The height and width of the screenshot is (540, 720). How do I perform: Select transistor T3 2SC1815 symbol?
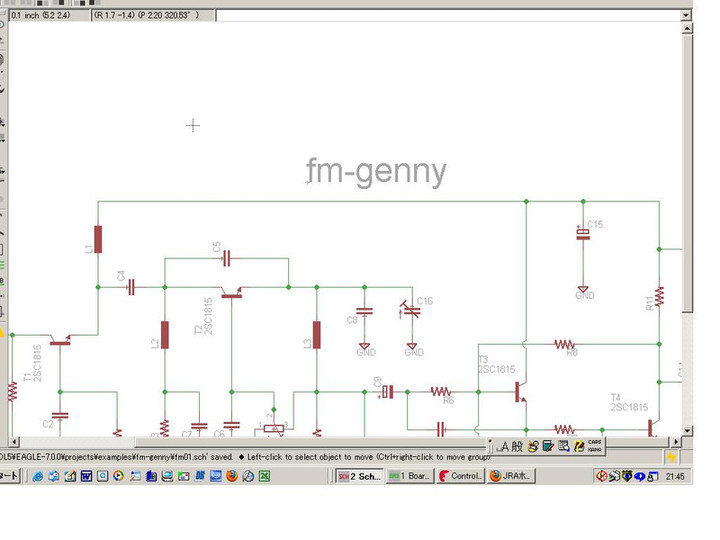519,392
